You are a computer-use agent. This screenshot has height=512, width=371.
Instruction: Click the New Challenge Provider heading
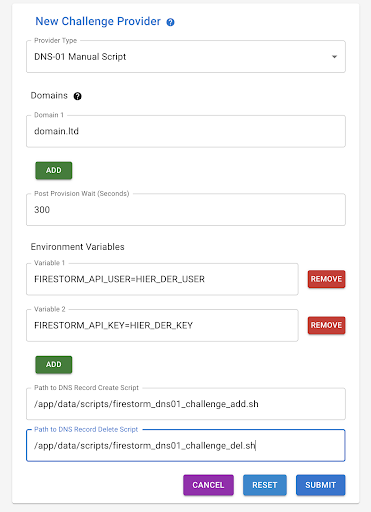point(98,21)
